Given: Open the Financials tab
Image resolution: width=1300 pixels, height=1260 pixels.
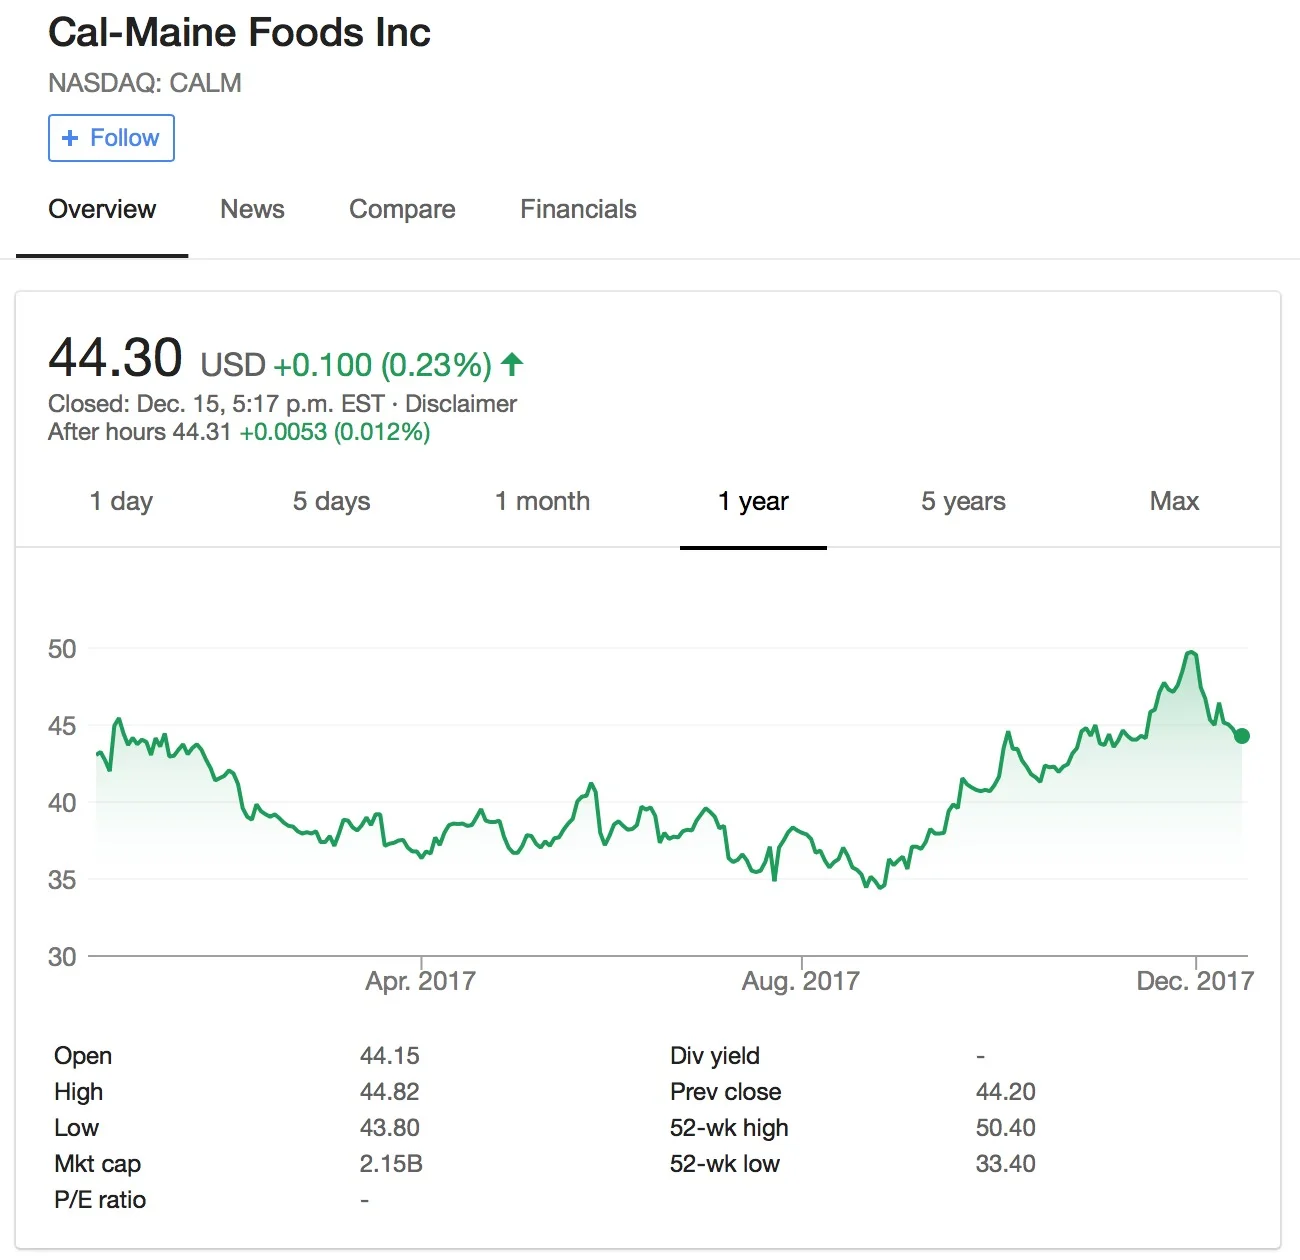Looking at the screenshot, I should (578, 209).
